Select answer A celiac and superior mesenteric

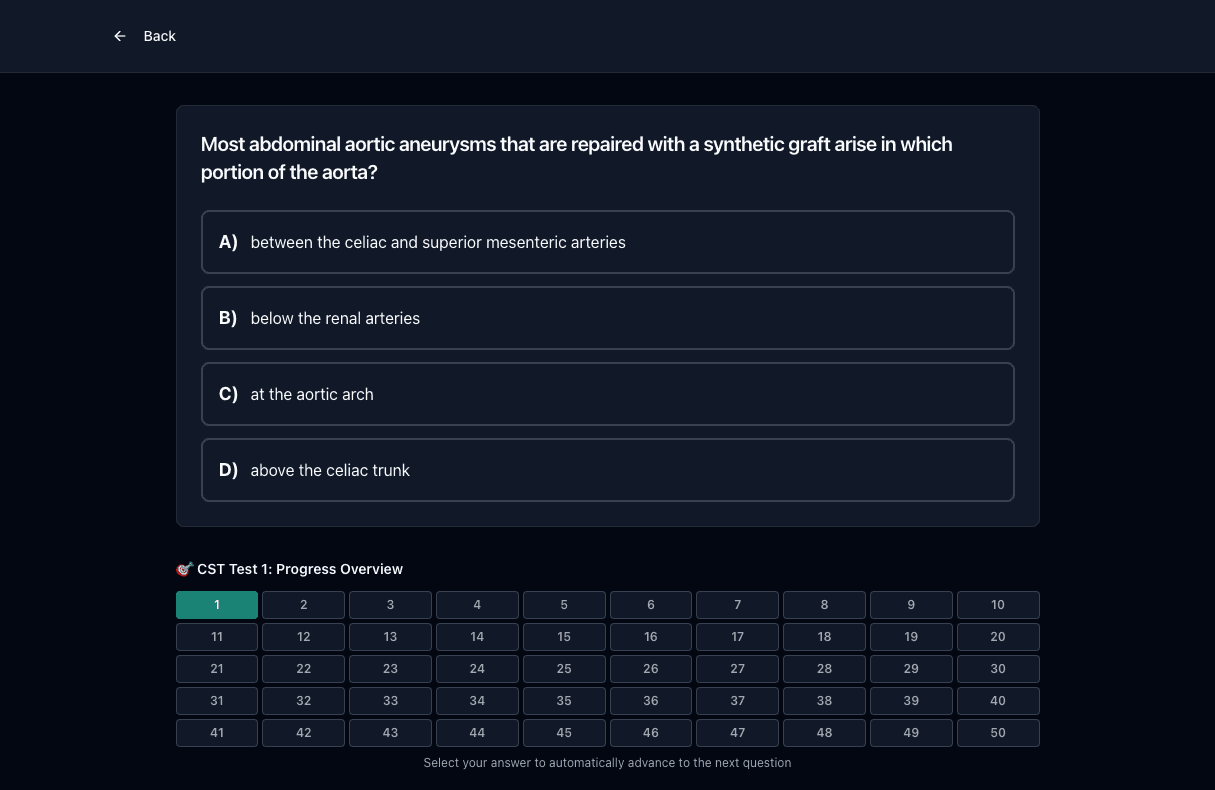(608, 242)
